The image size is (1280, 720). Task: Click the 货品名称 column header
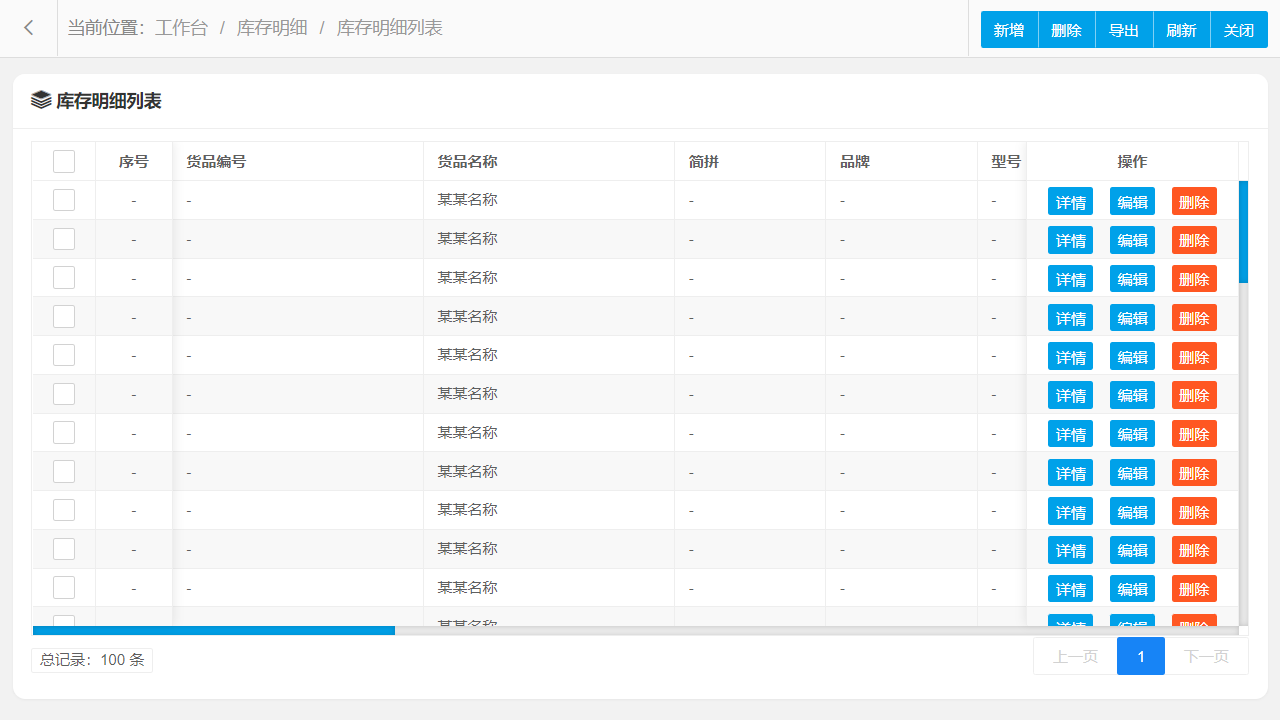tap(549, 161)
